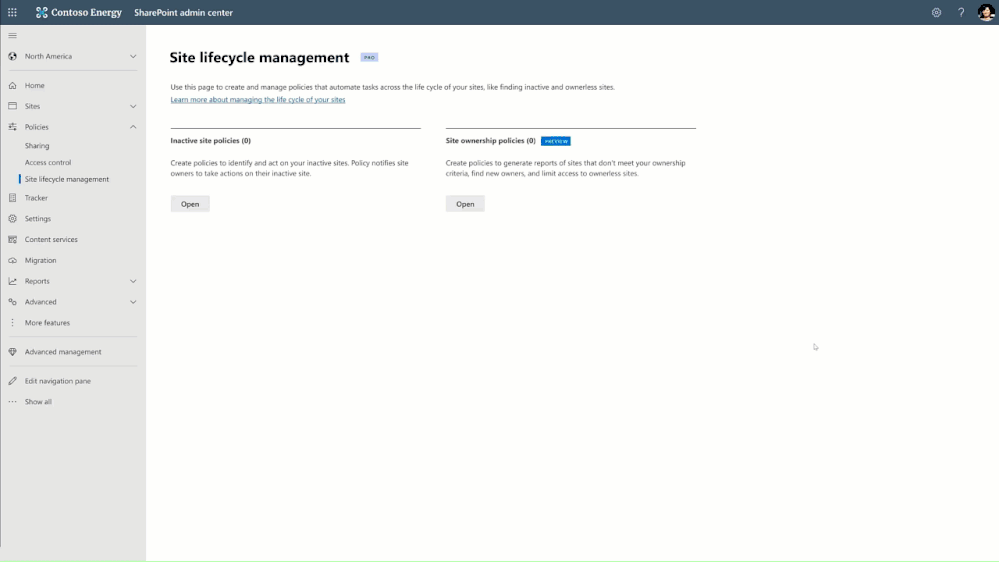Click 'Inactive site policies (0)' heading
The width and height of the screenshot is (999, 562).
[210, 140]
